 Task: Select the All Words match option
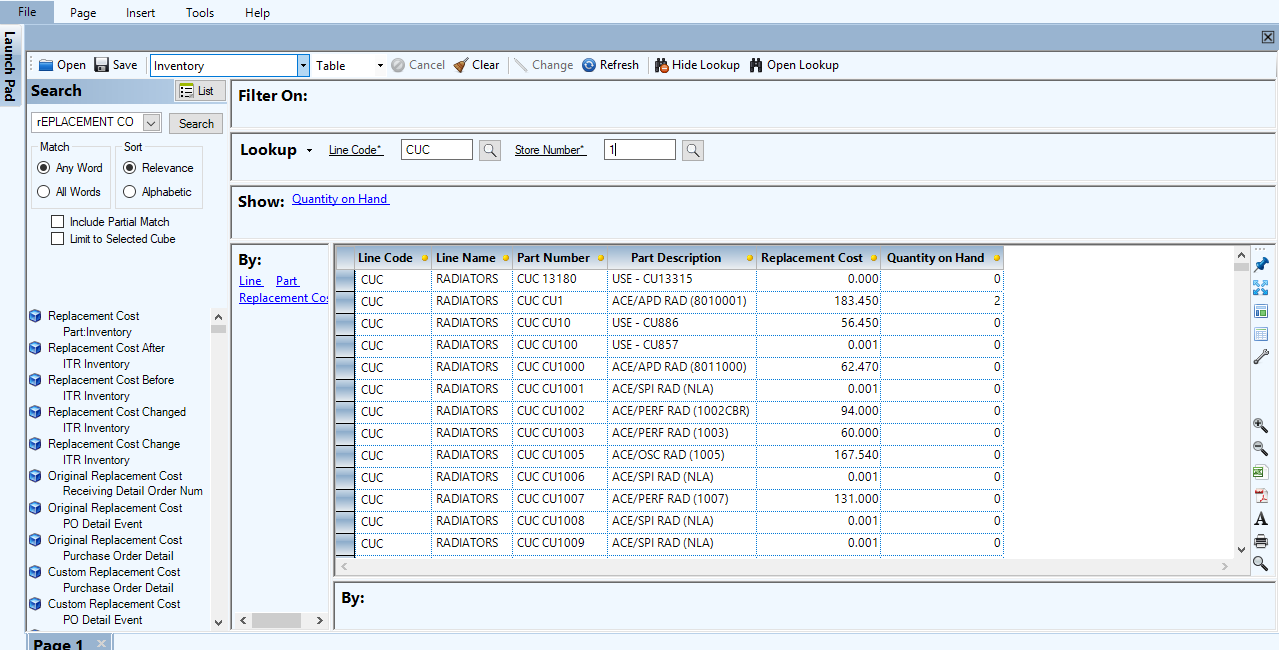tap(44, 192)
